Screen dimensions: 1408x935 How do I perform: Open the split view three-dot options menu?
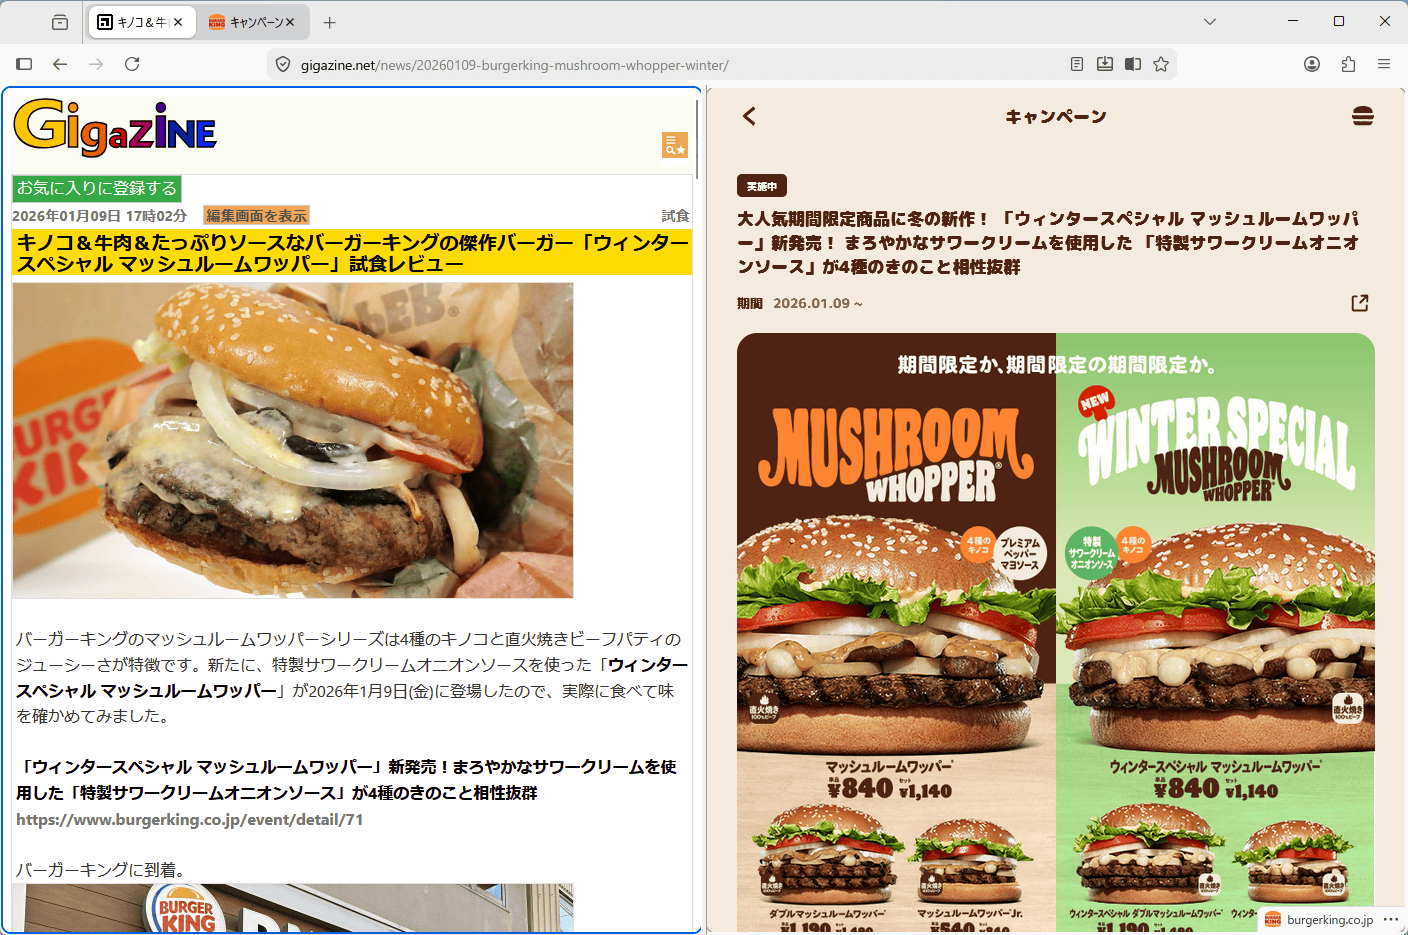(x=1391, y=919)
